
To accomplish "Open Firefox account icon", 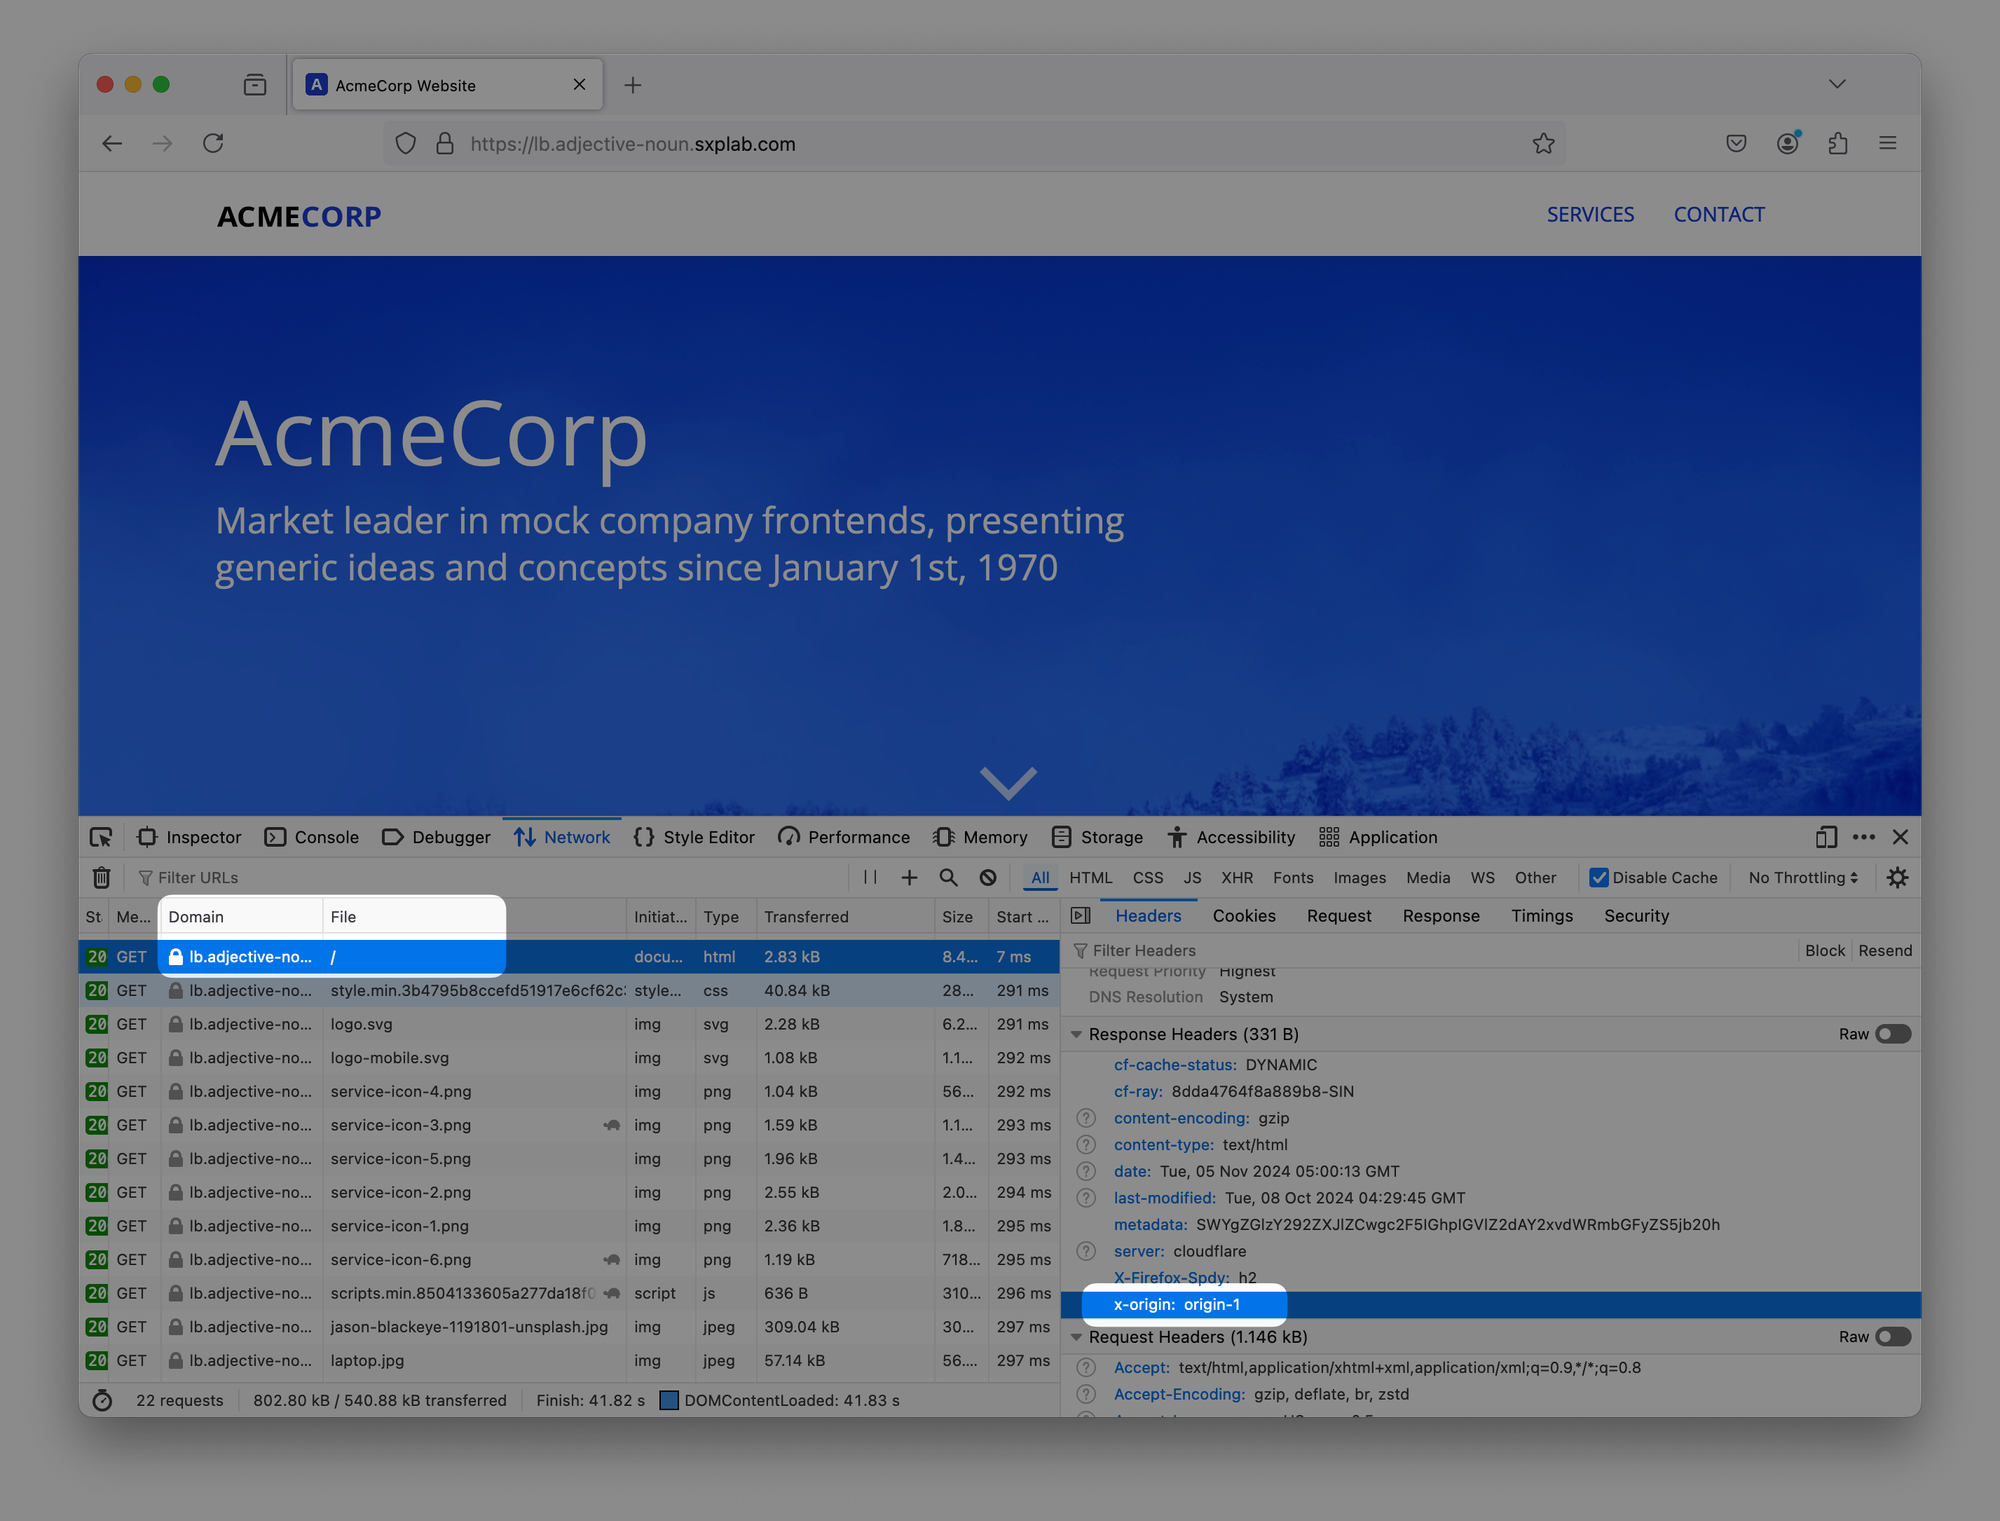I will coord(1788,143).
